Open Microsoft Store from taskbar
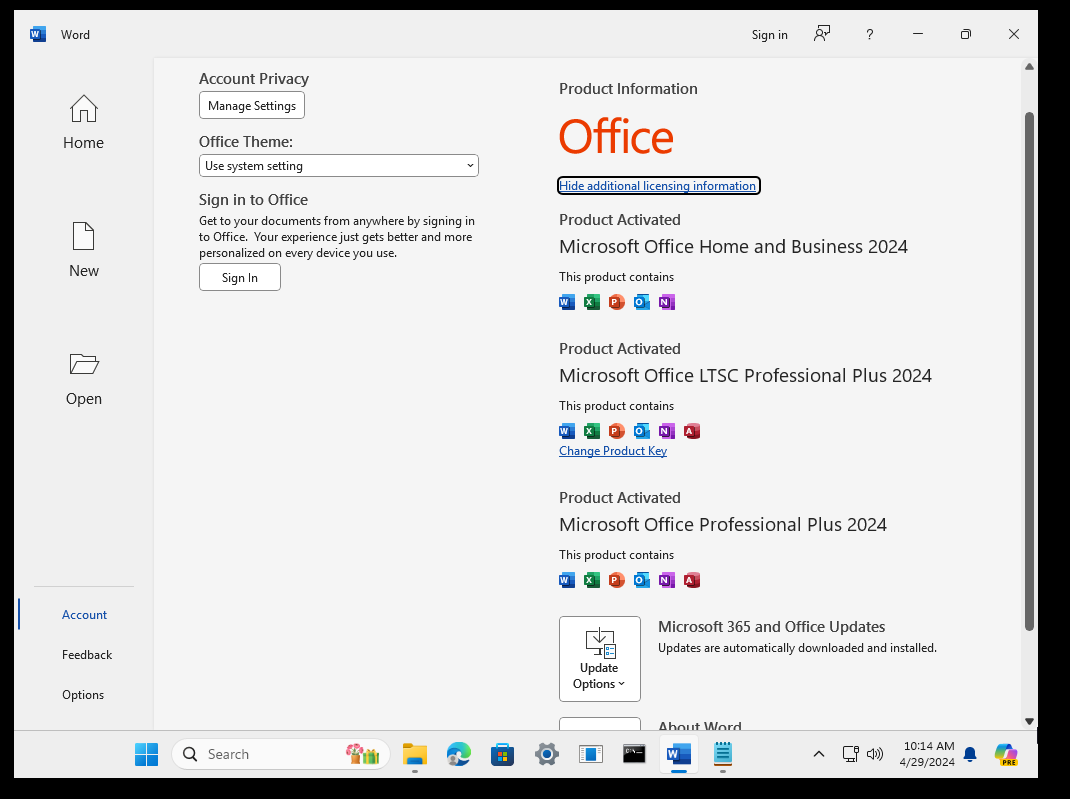 coord(502,754)
